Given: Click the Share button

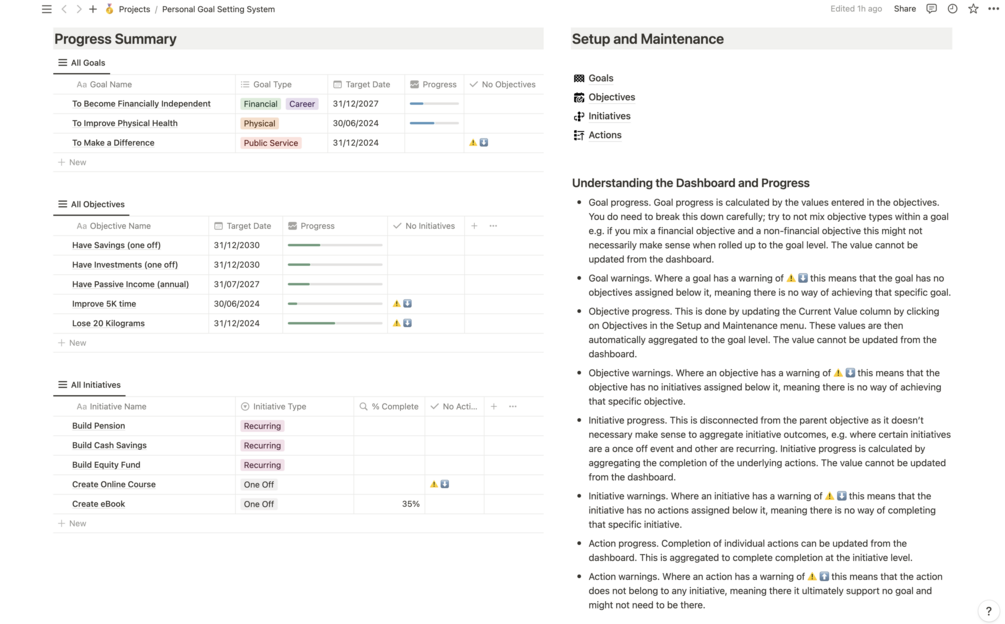Looking at the screenshot, I should pyautogui.click(x=904, y=9).
